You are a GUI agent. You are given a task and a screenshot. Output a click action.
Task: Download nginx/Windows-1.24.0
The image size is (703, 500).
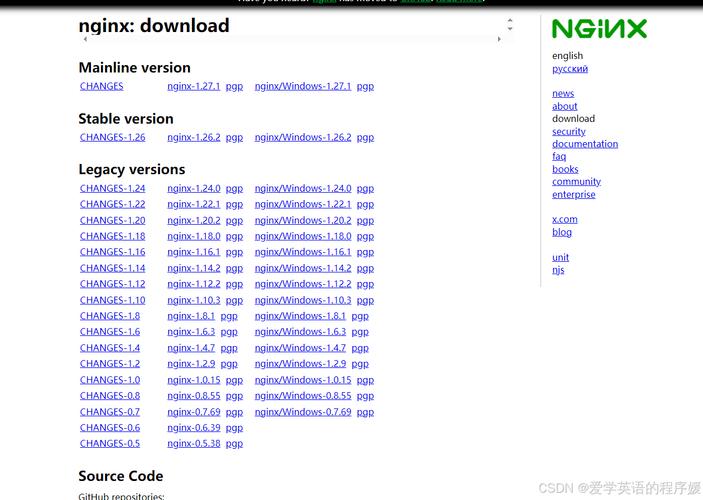303,188
